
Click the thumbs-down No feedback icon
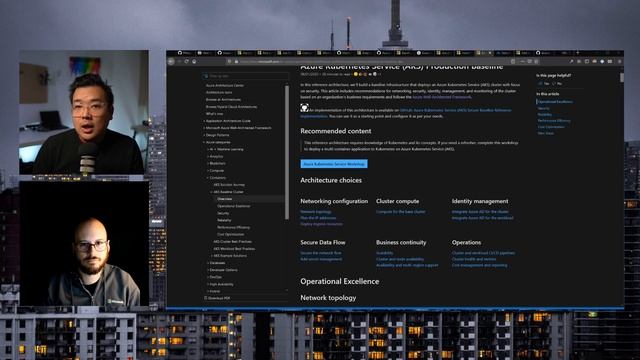(x=554, y=83)
